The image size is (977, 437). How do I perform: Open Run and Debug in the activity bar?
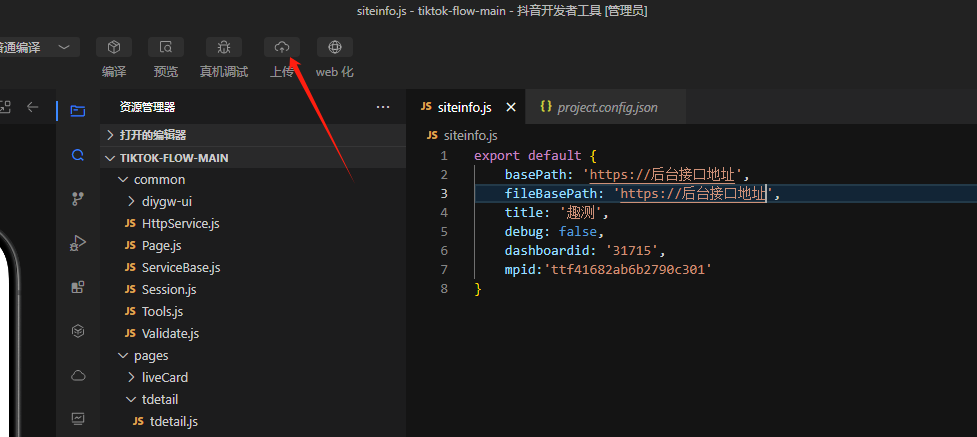coord(78,243)
